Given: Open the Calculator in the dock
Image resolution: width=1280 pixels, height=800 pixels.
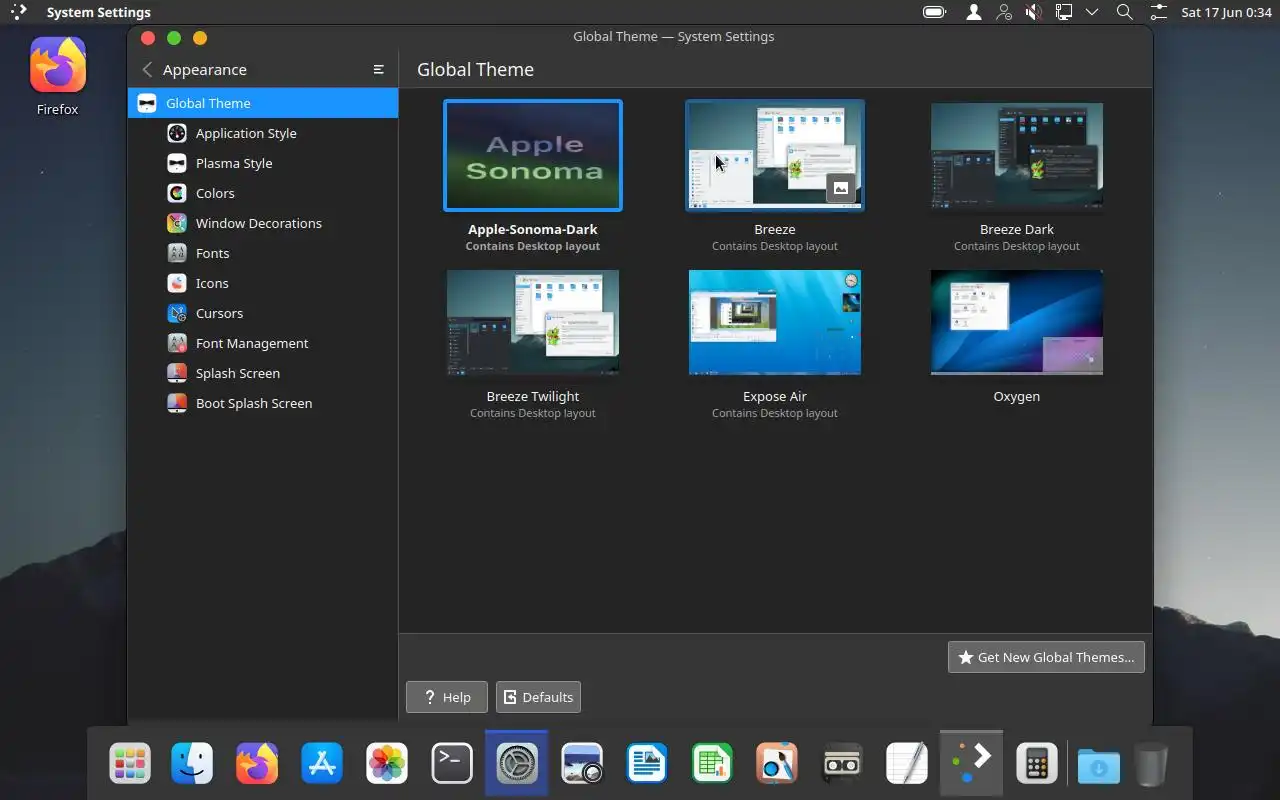Looking at the screenshot, I should [x=1037, y=764].
